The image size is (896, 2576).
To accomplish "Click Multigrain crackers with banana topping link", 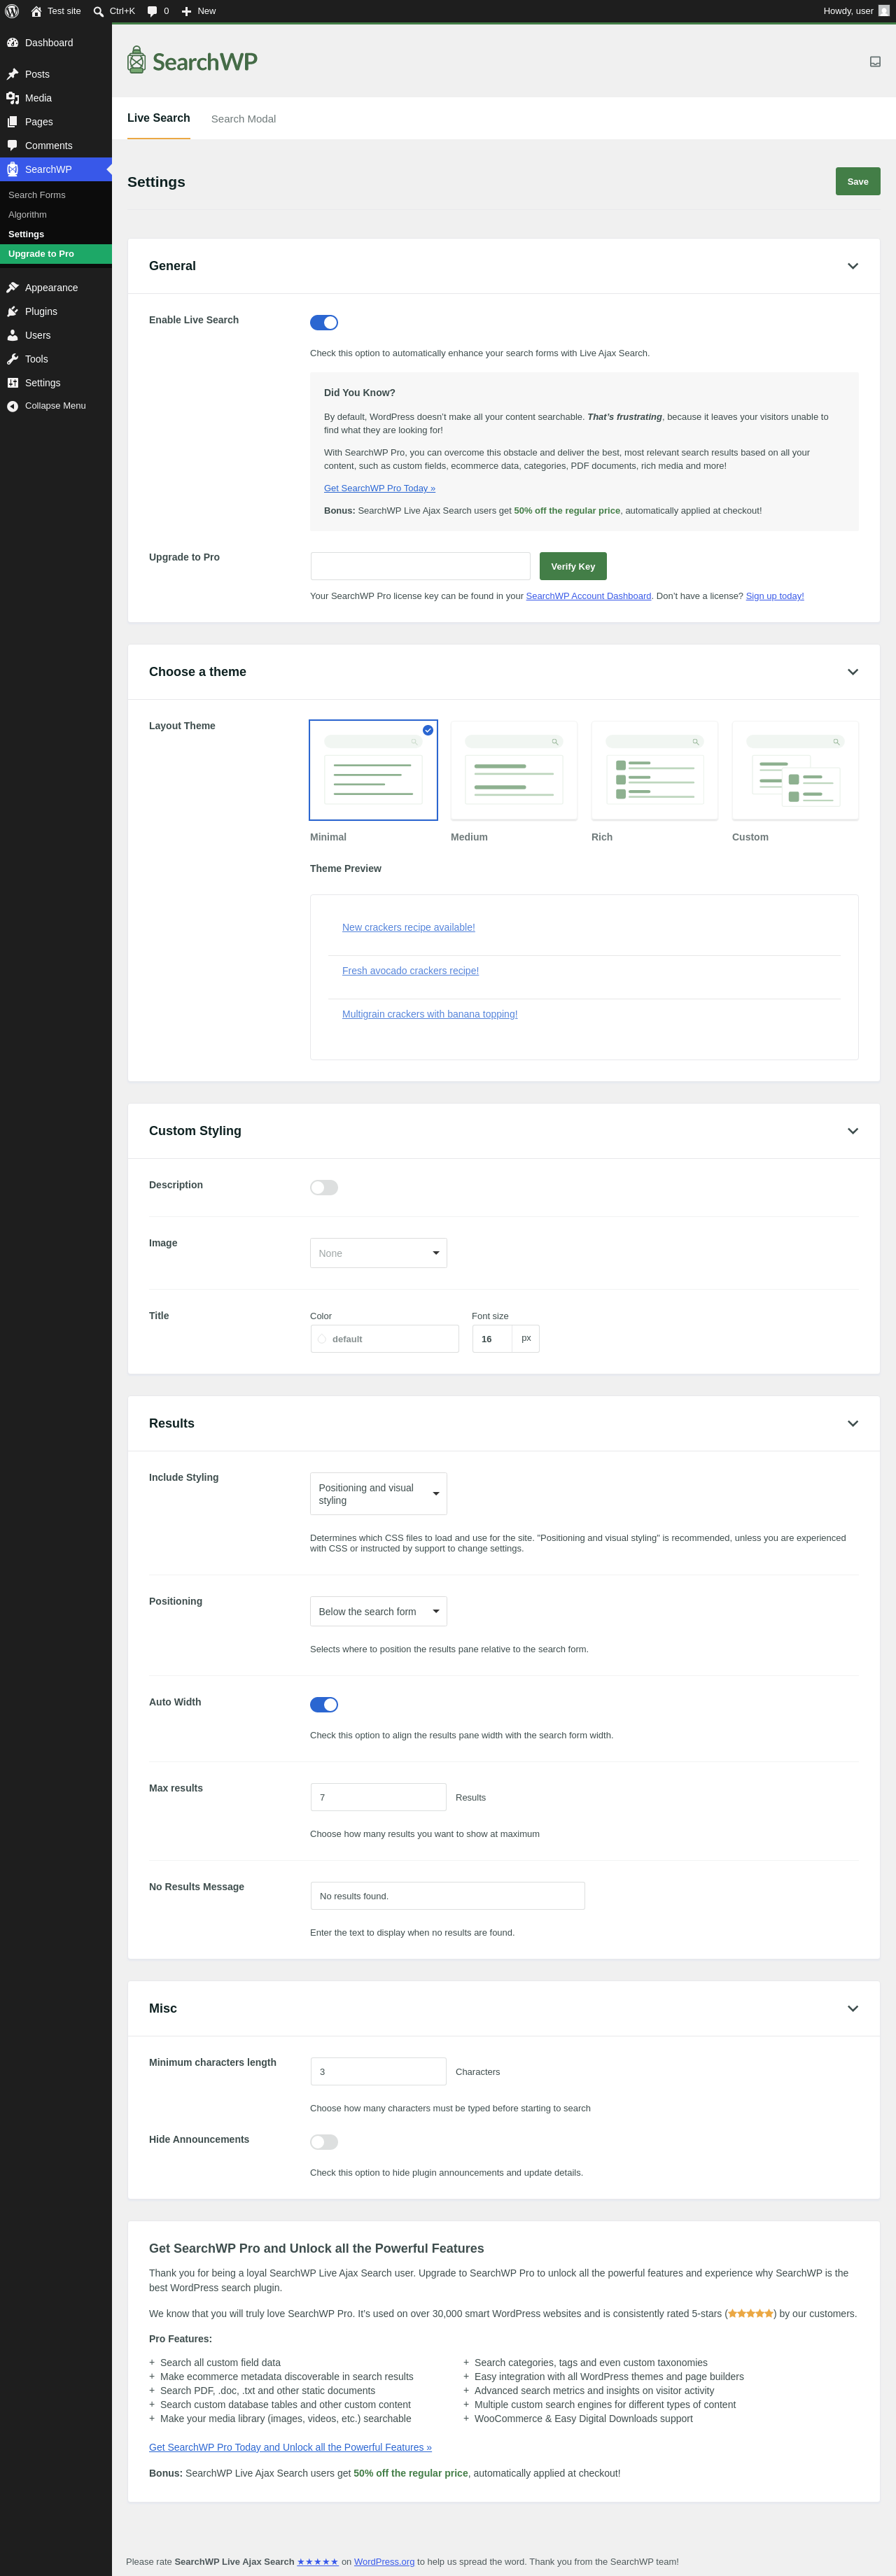I will 430,1014.
